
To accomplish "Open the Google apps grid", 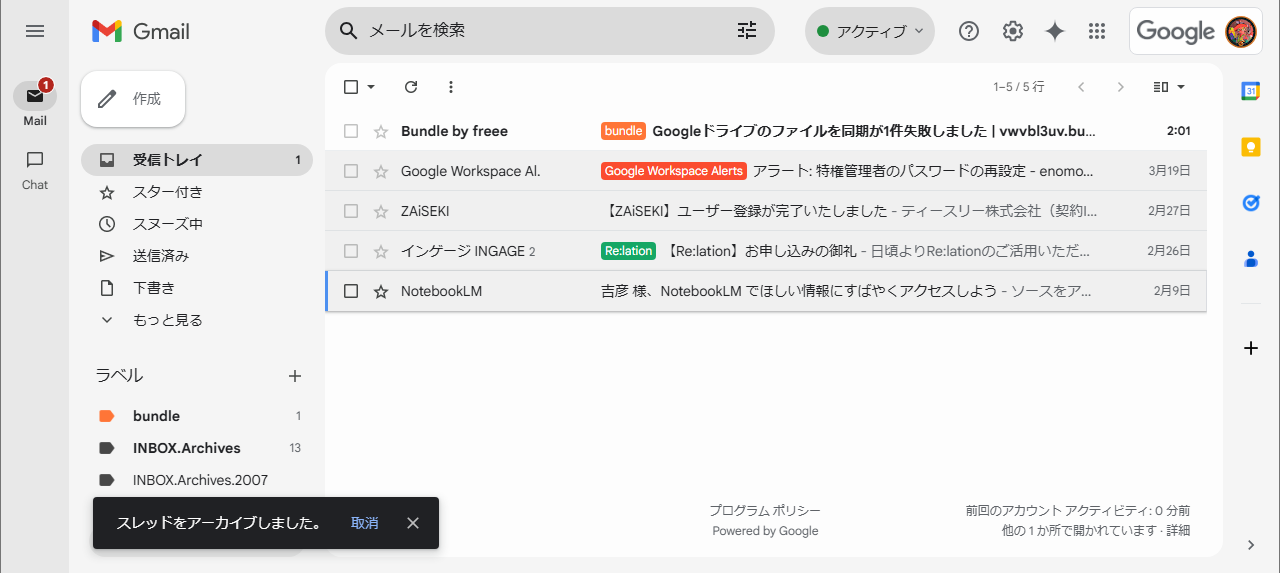I will 1097,31.
